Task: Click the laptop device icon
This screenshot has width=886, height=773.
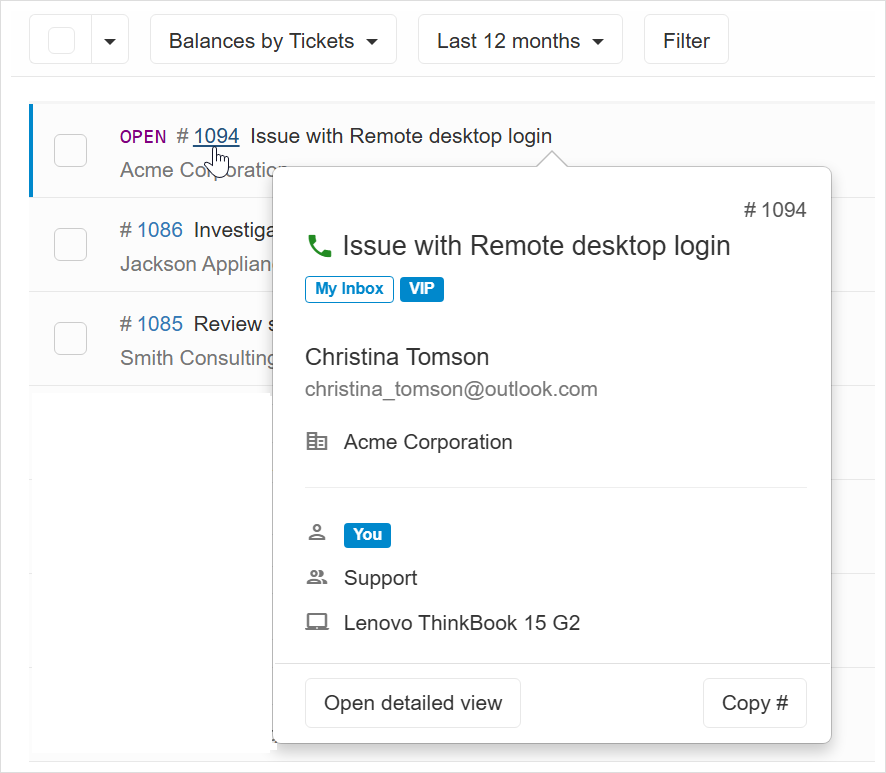Action: [317, 623]
